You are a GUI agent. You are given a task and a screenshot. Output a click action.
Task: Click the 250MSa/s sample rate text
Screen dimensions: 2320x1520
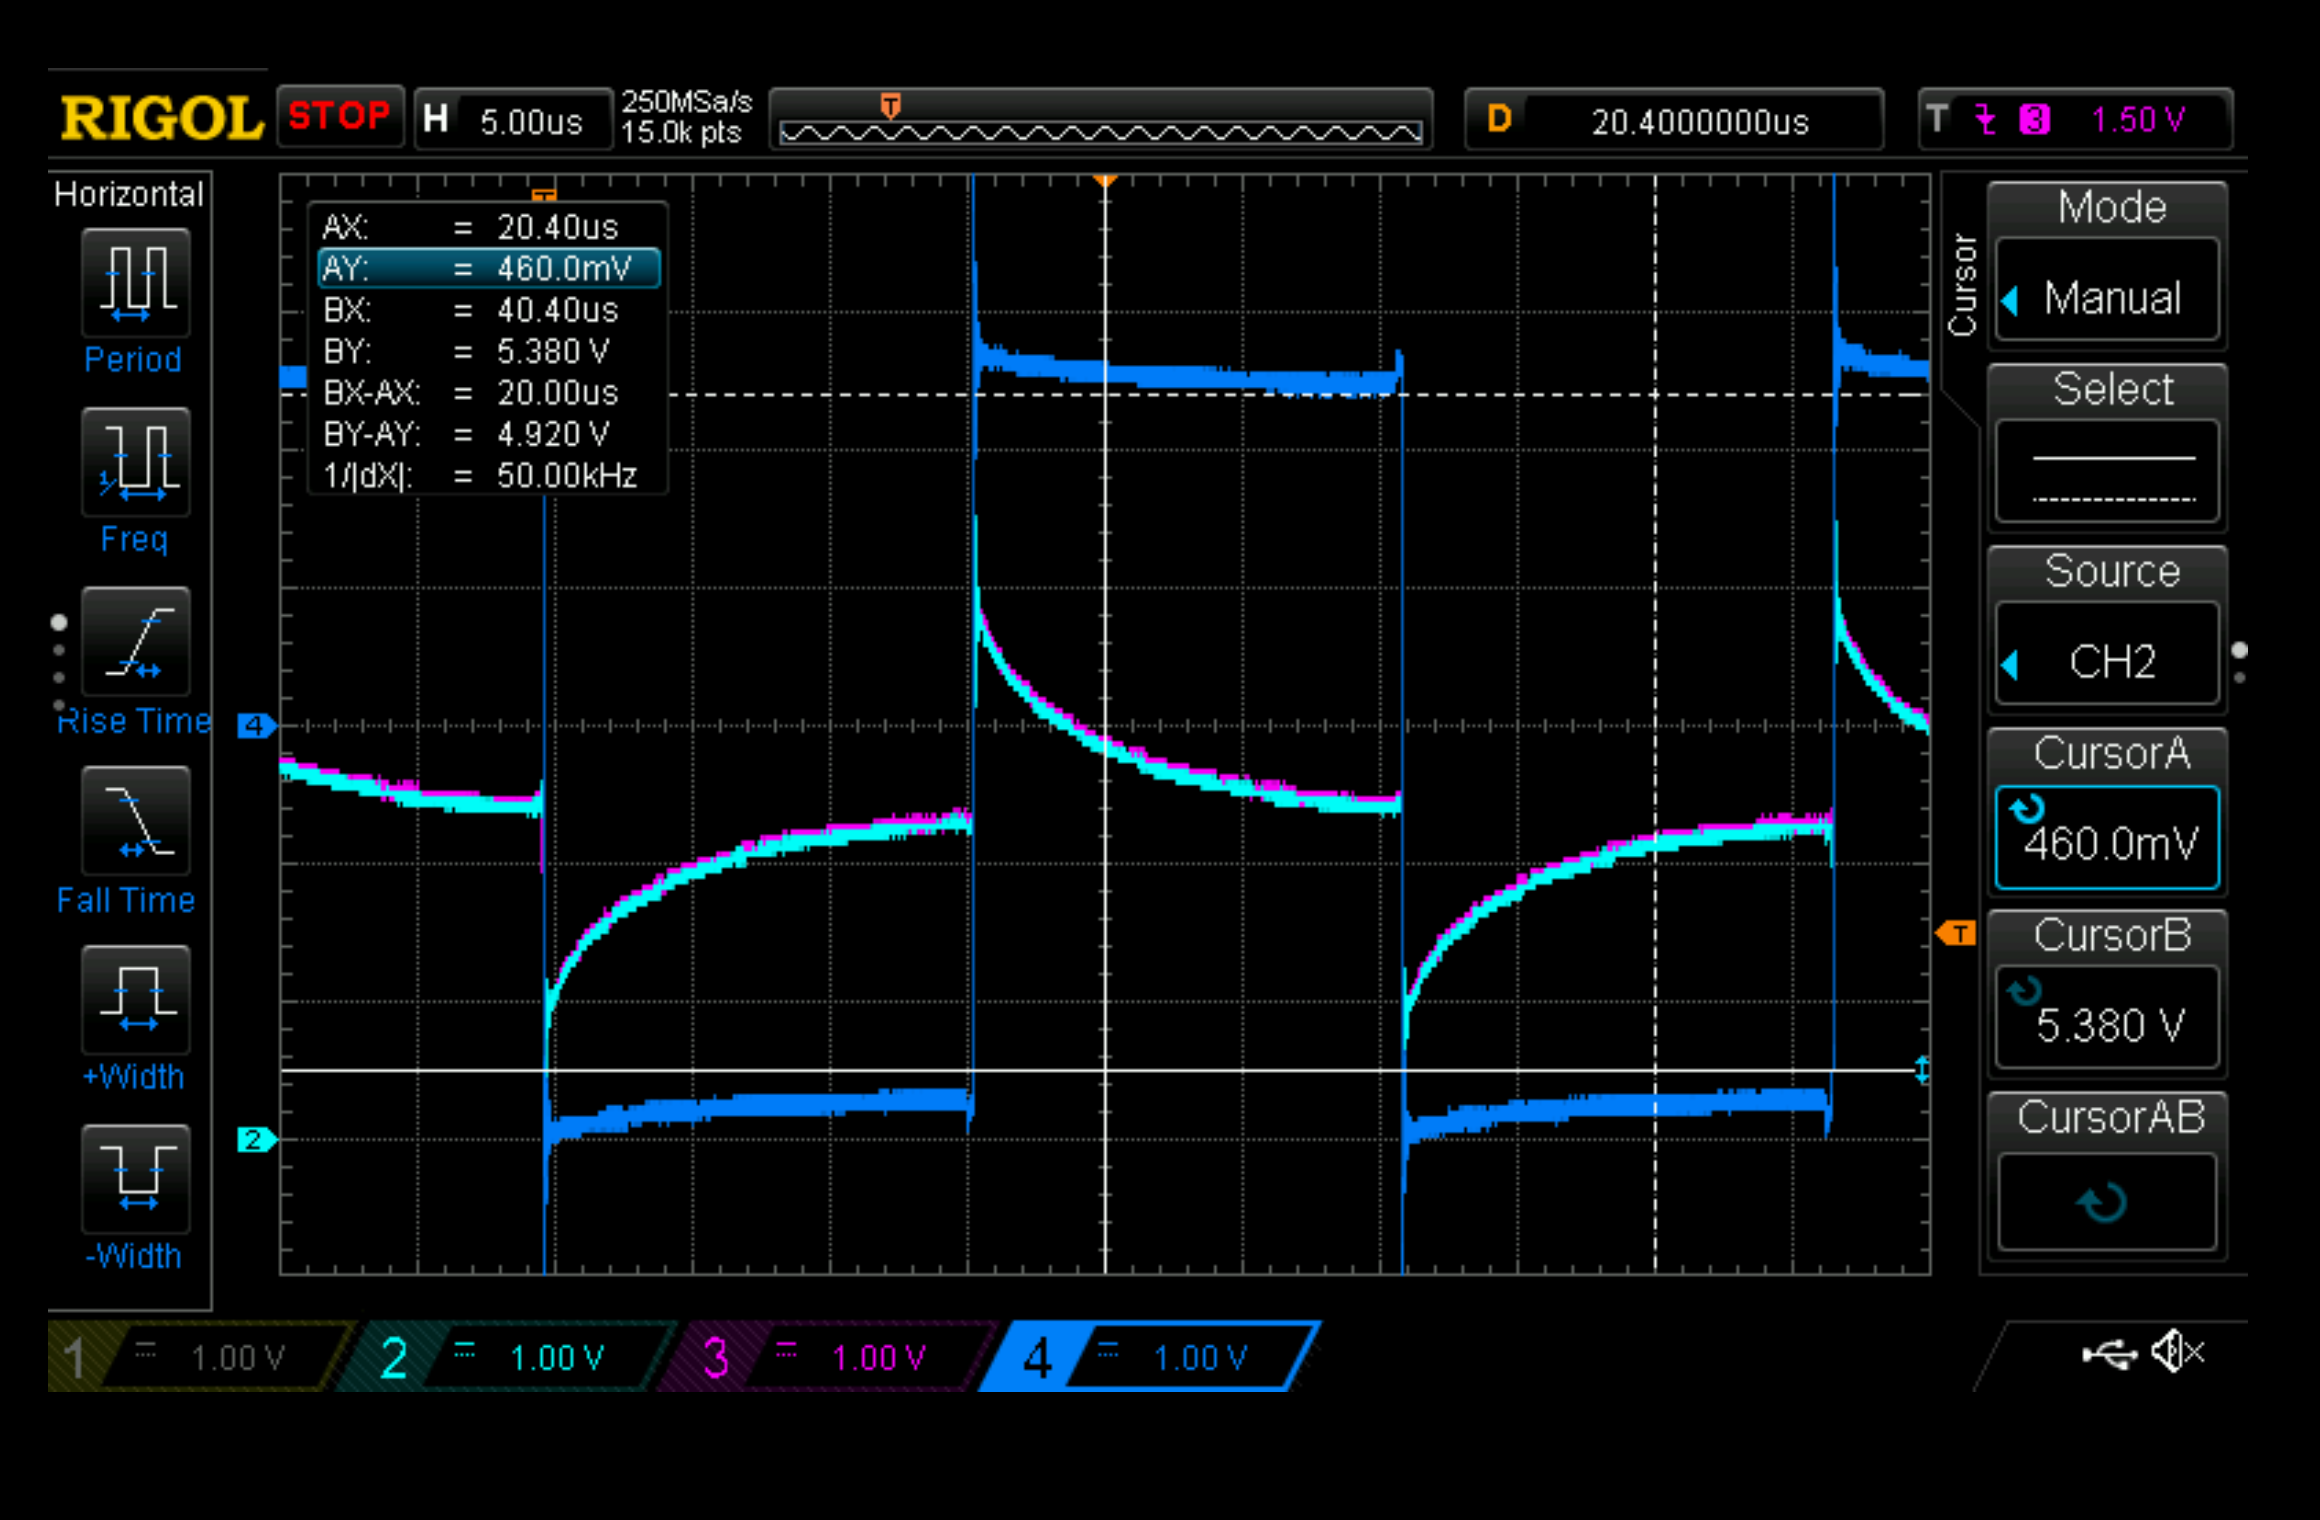tap(686, 102)
